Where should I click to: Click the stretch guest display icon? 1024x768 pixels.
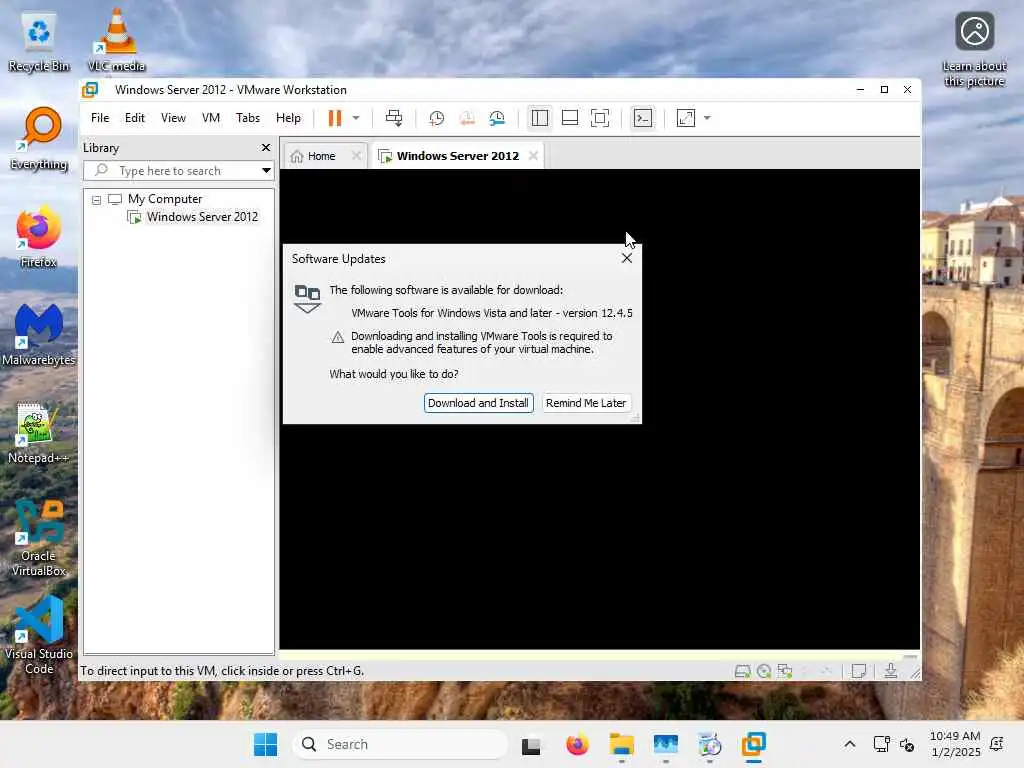coord(686,118)
